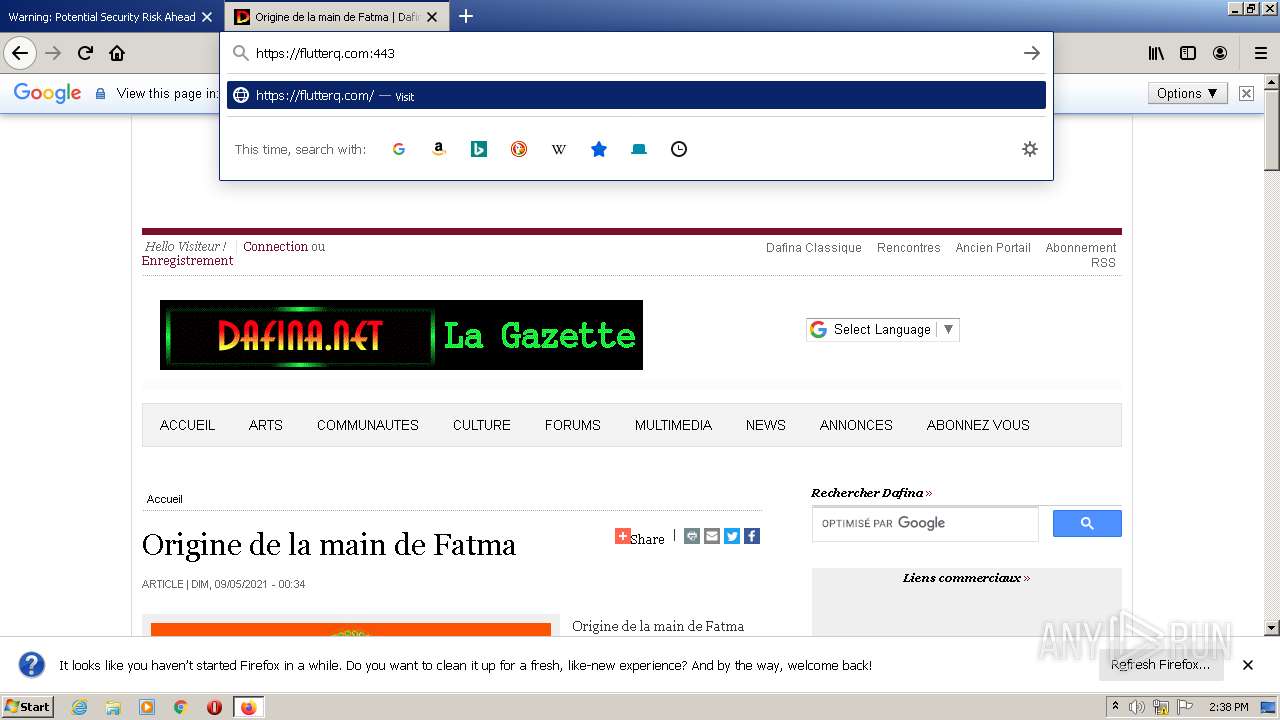
Task: Go back to the previous page
Action: pos(20,53)
